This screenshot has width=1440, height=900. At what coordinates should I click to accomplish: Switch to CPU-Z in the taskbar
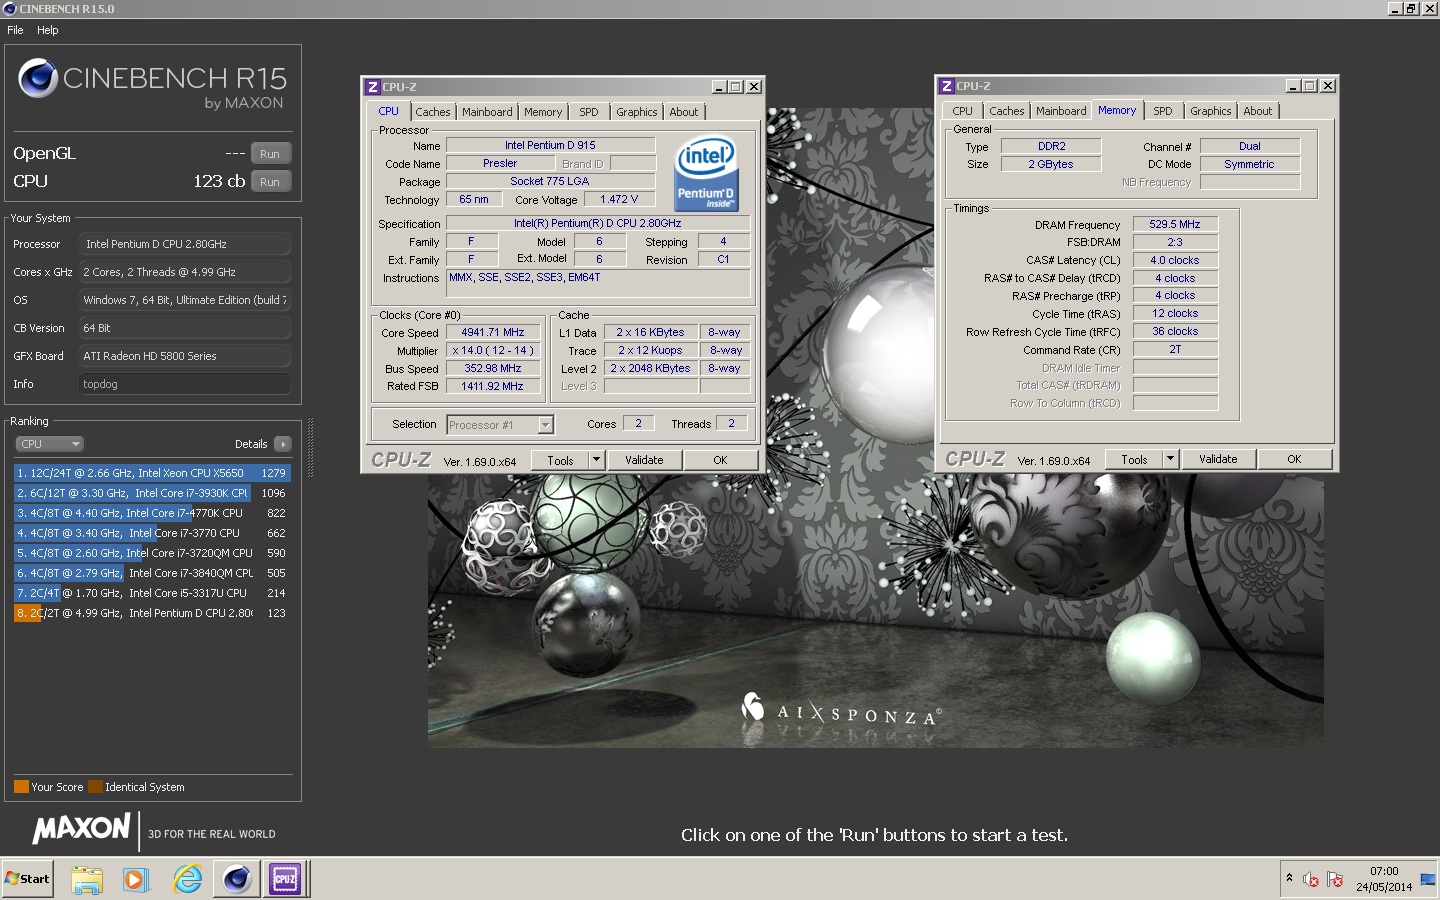point(285,880)
